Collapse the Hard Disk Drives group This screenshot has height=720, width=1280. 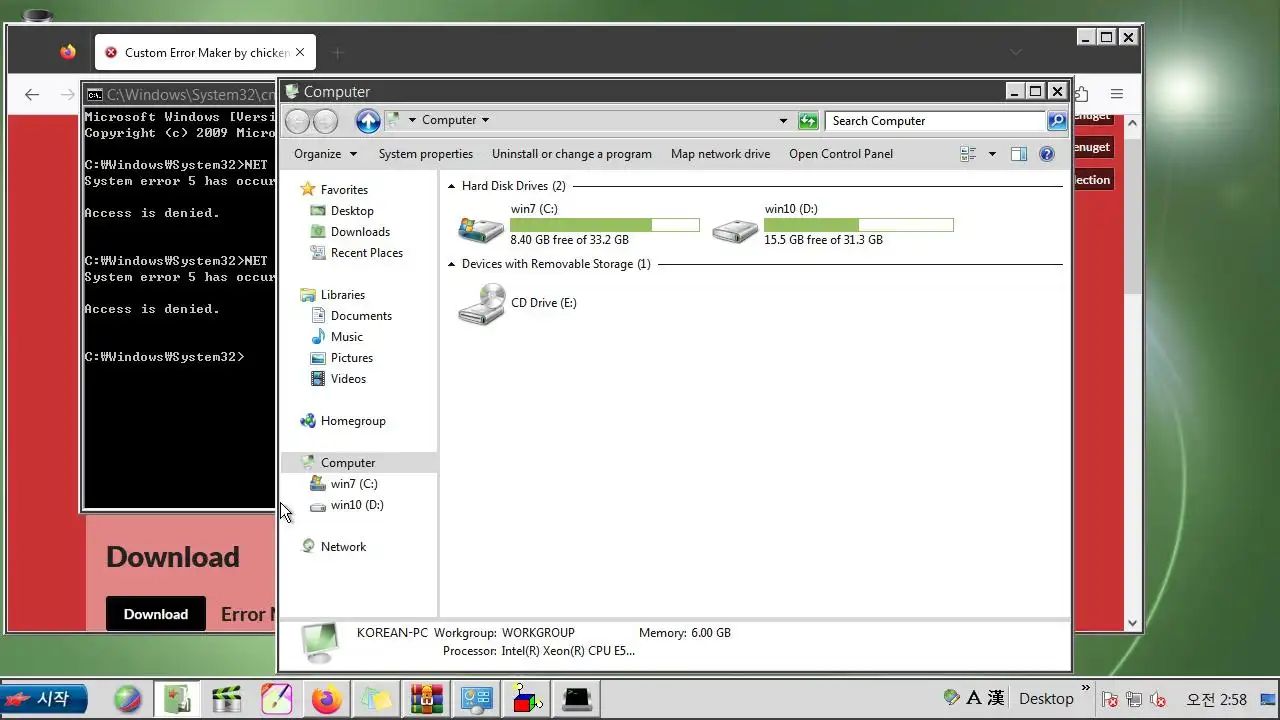click(x=452, y=186)
